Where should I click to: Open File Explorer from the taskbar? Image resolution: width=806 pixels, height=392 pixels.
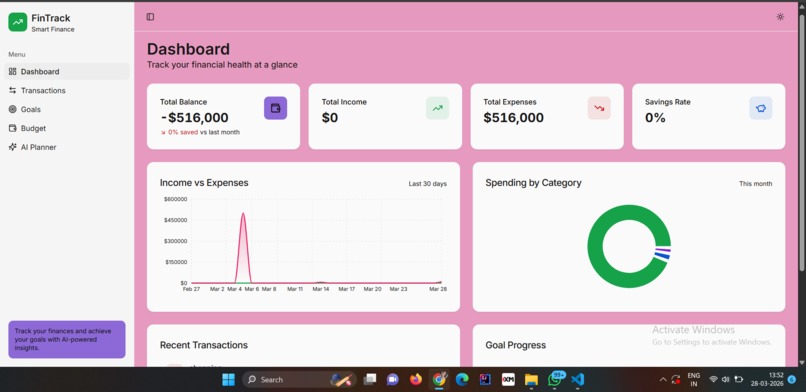pyautogui.click(x=532, y=380)
